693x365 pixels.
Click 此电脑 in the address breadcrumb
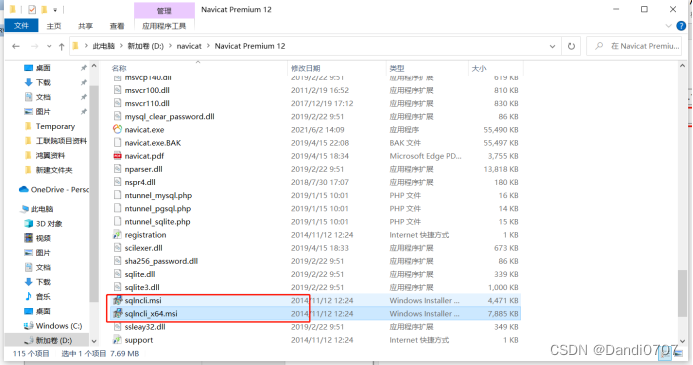(103, 46)
